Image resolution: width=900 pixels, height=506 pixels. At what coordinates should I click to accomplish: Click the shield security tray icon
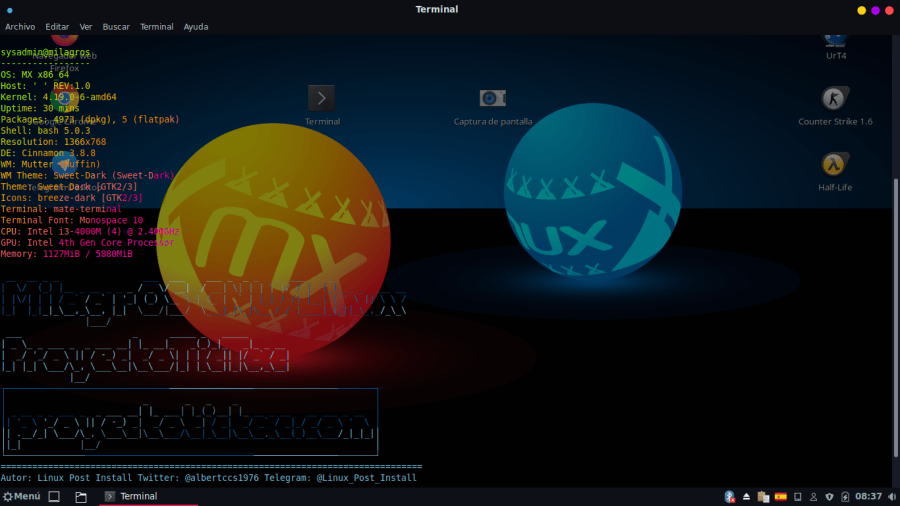(829, 496)
